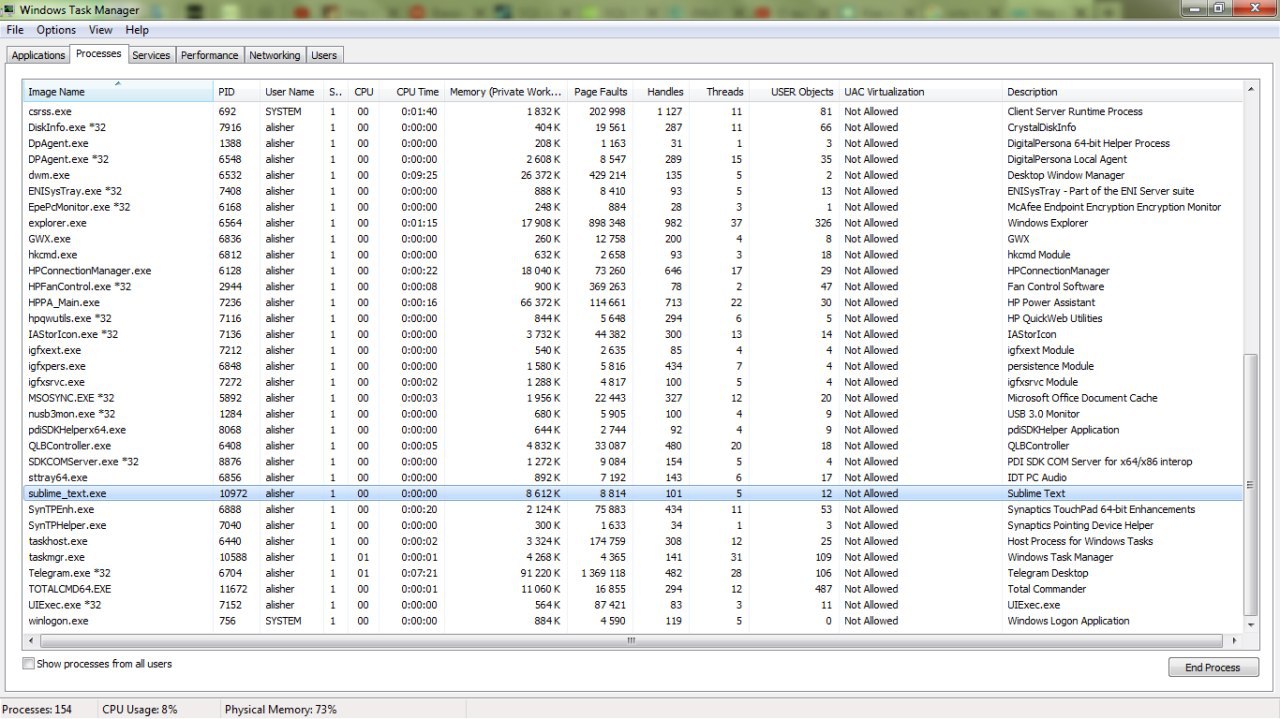Select the SynTPEnh.exe process
Screen dimensions: 1280x719
click(x=633, y=509)
